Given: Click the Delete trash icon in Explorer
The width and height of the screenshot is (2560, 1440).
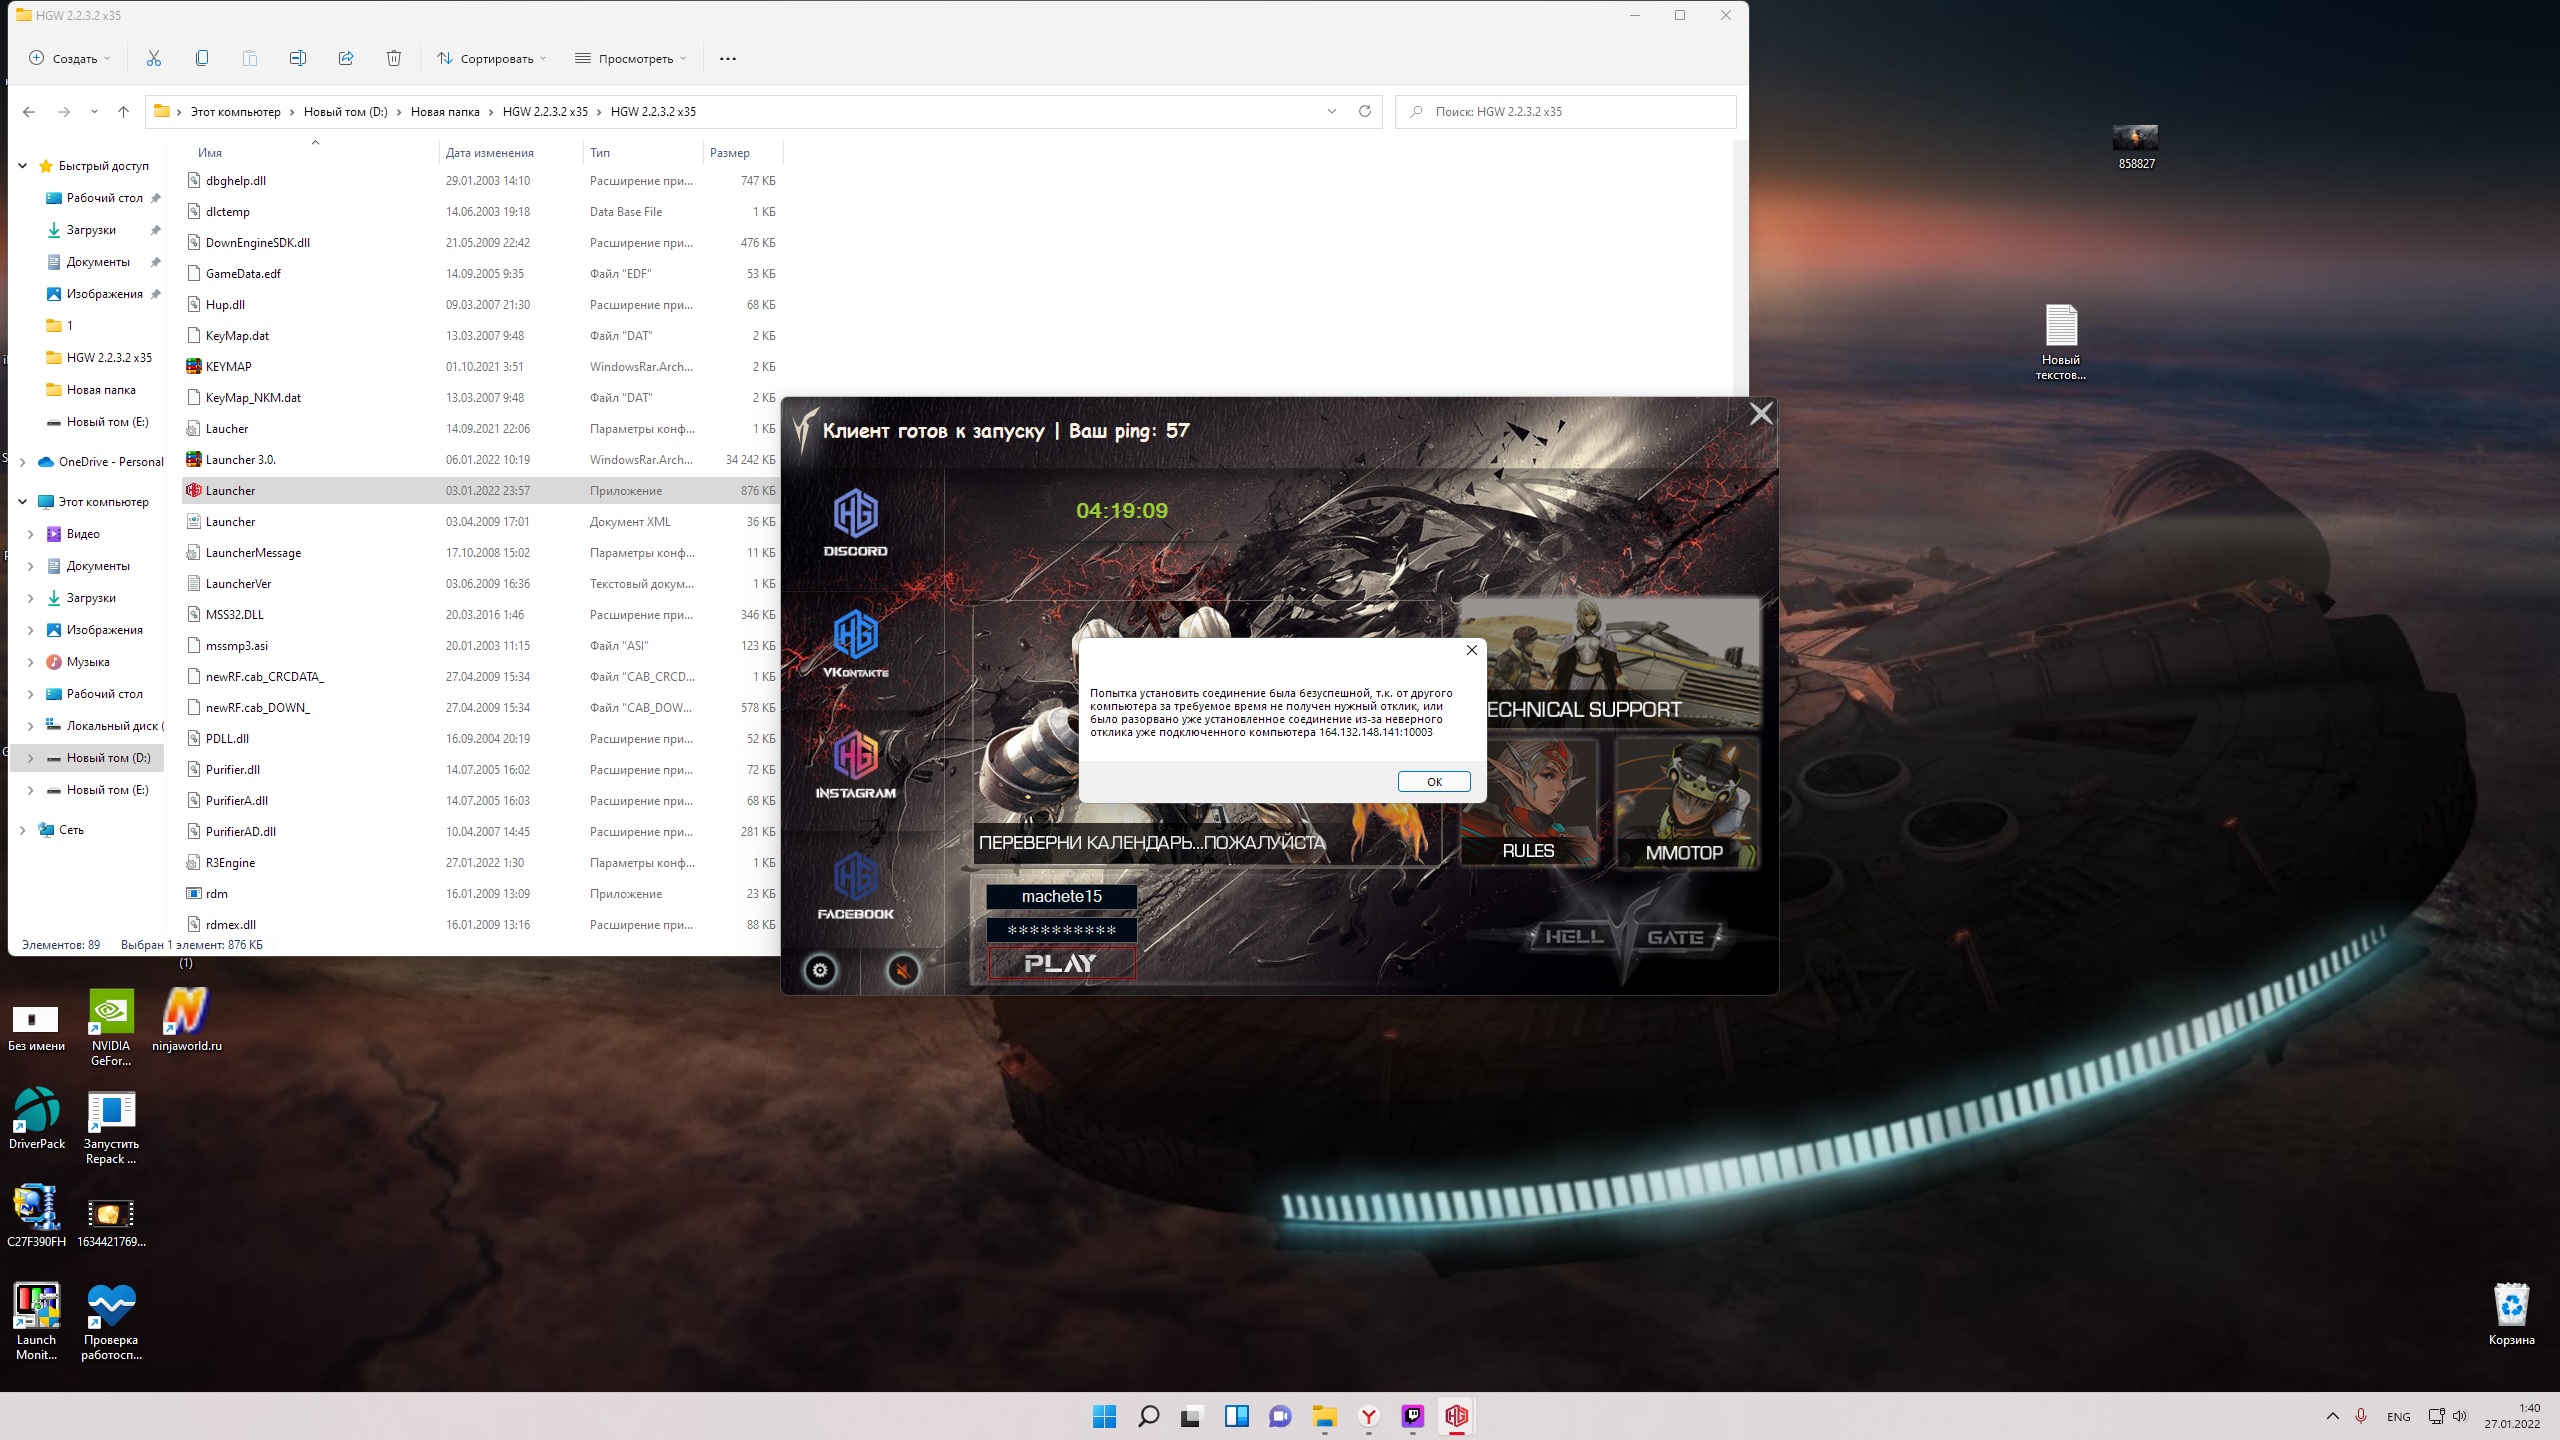Looking at the screenshot, I should pos(394,58).
